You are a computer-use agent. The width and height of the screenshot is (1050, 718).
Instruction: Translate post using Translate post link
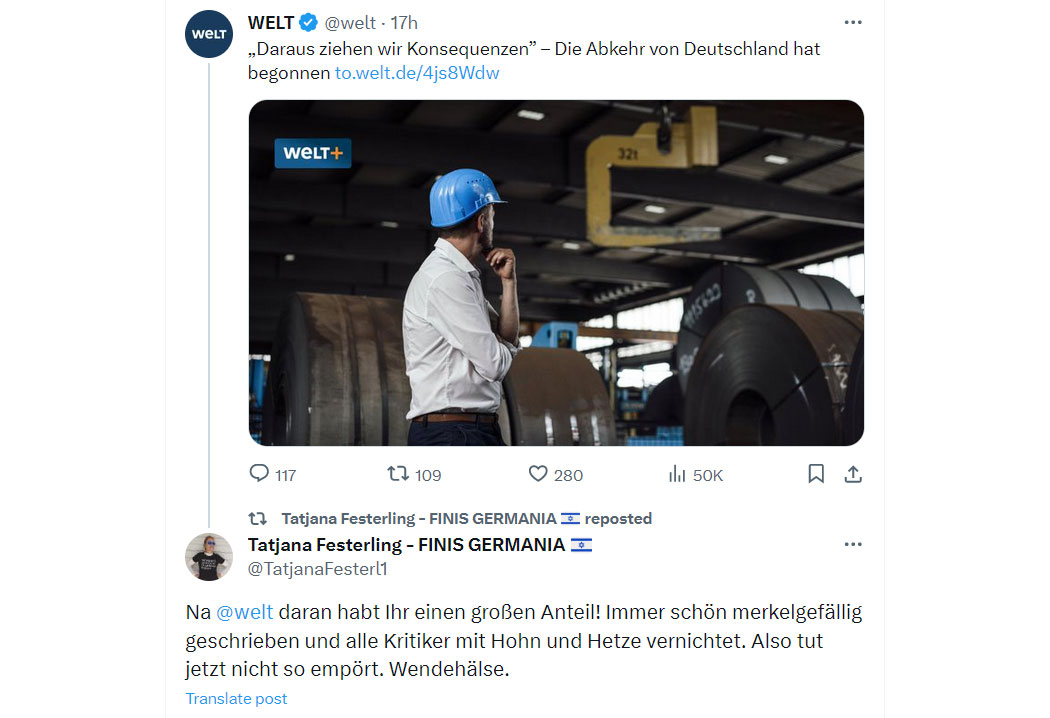(x=236, y=699)
